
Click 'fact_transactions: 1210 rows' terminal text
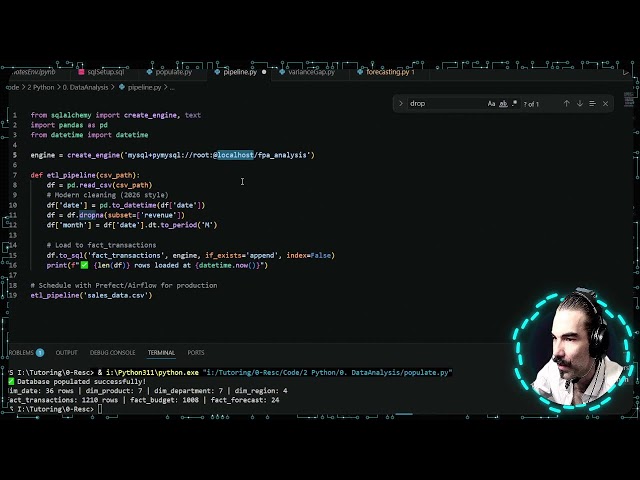tap(63, 400)
